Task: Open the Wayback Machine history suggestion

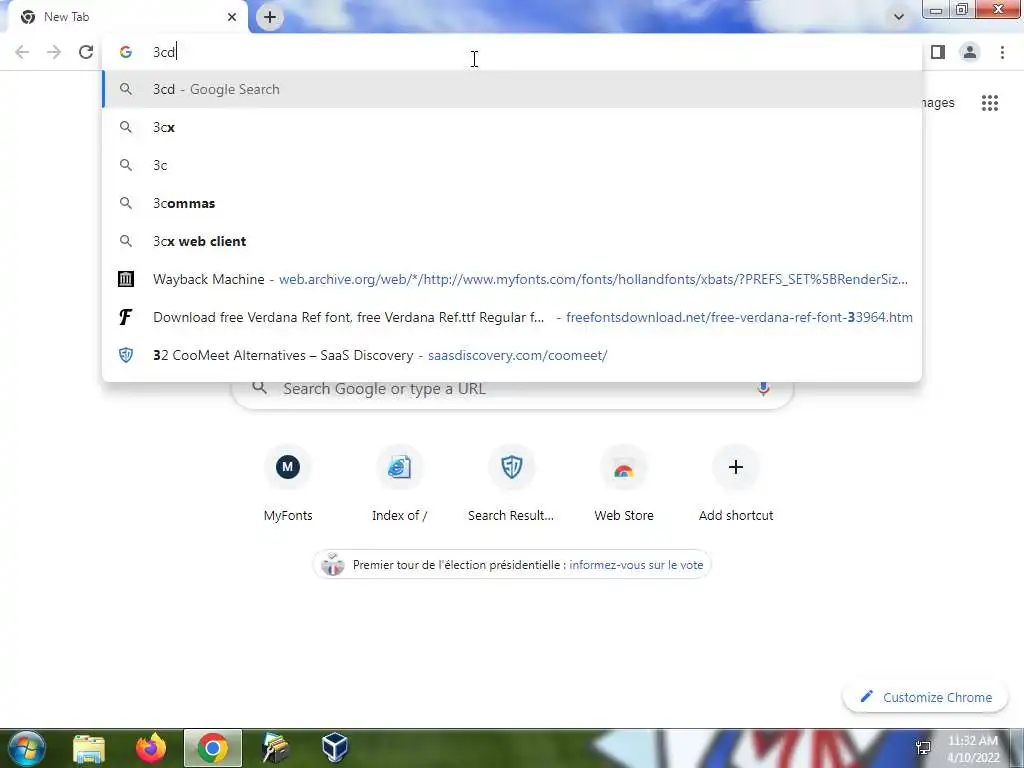Action: pyautogui.click(x=512, y=279)
